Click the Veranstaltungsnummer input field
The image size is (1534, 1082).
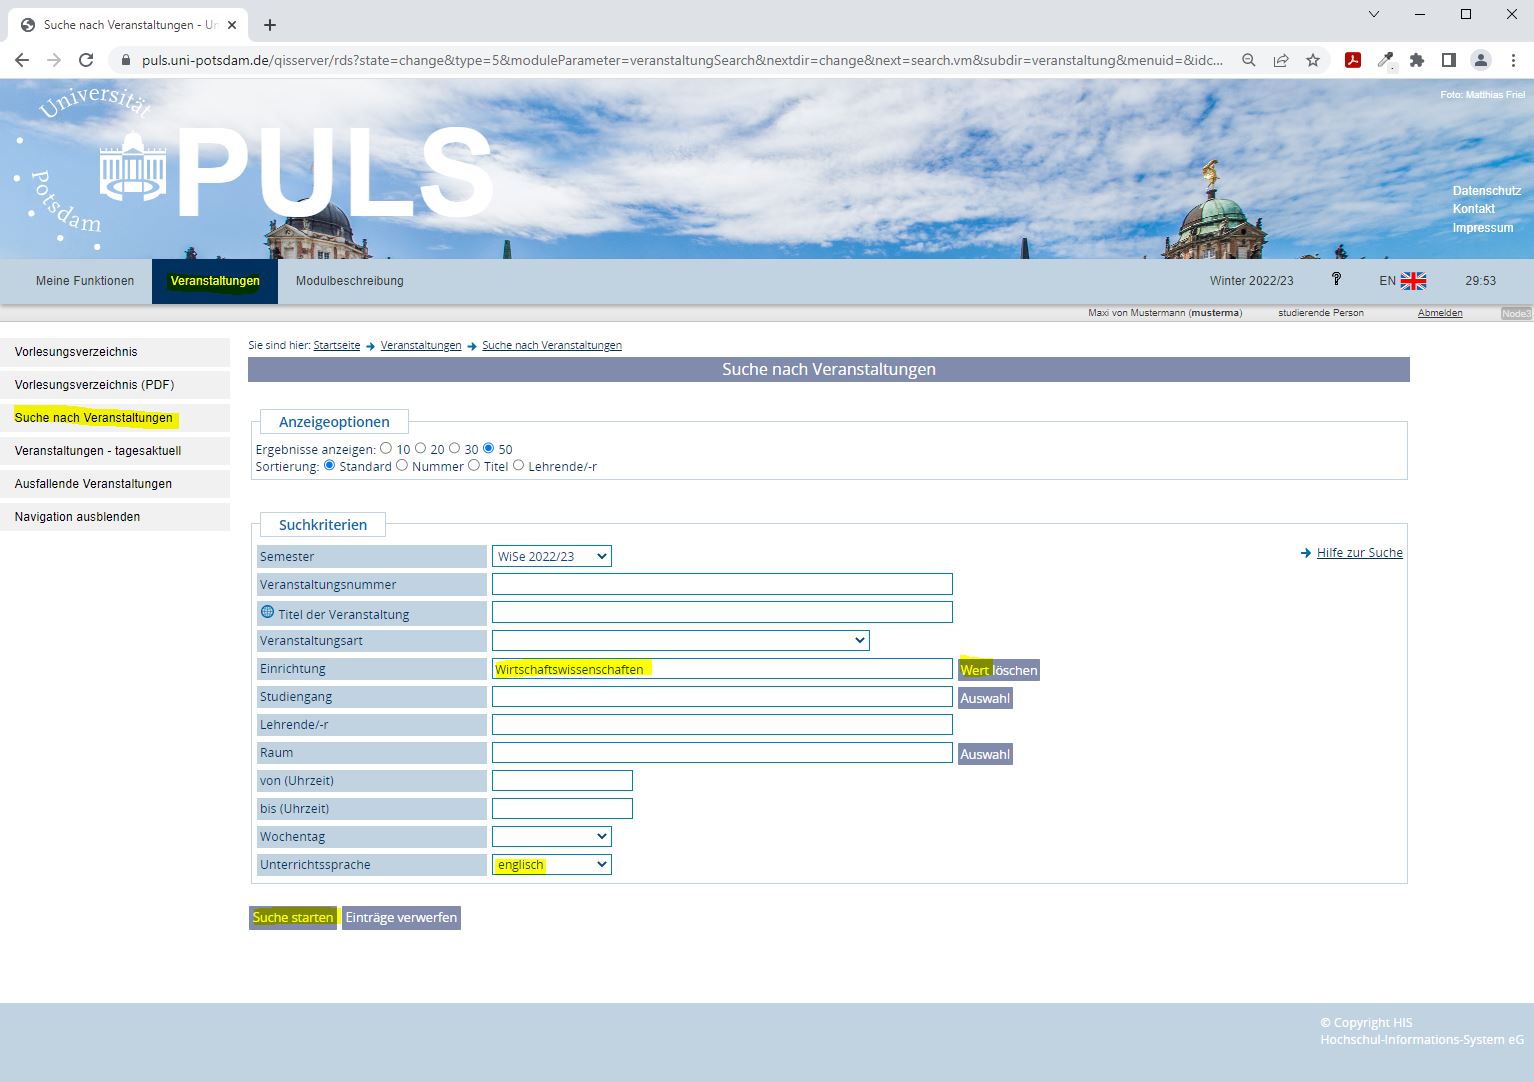pos(721,585)
